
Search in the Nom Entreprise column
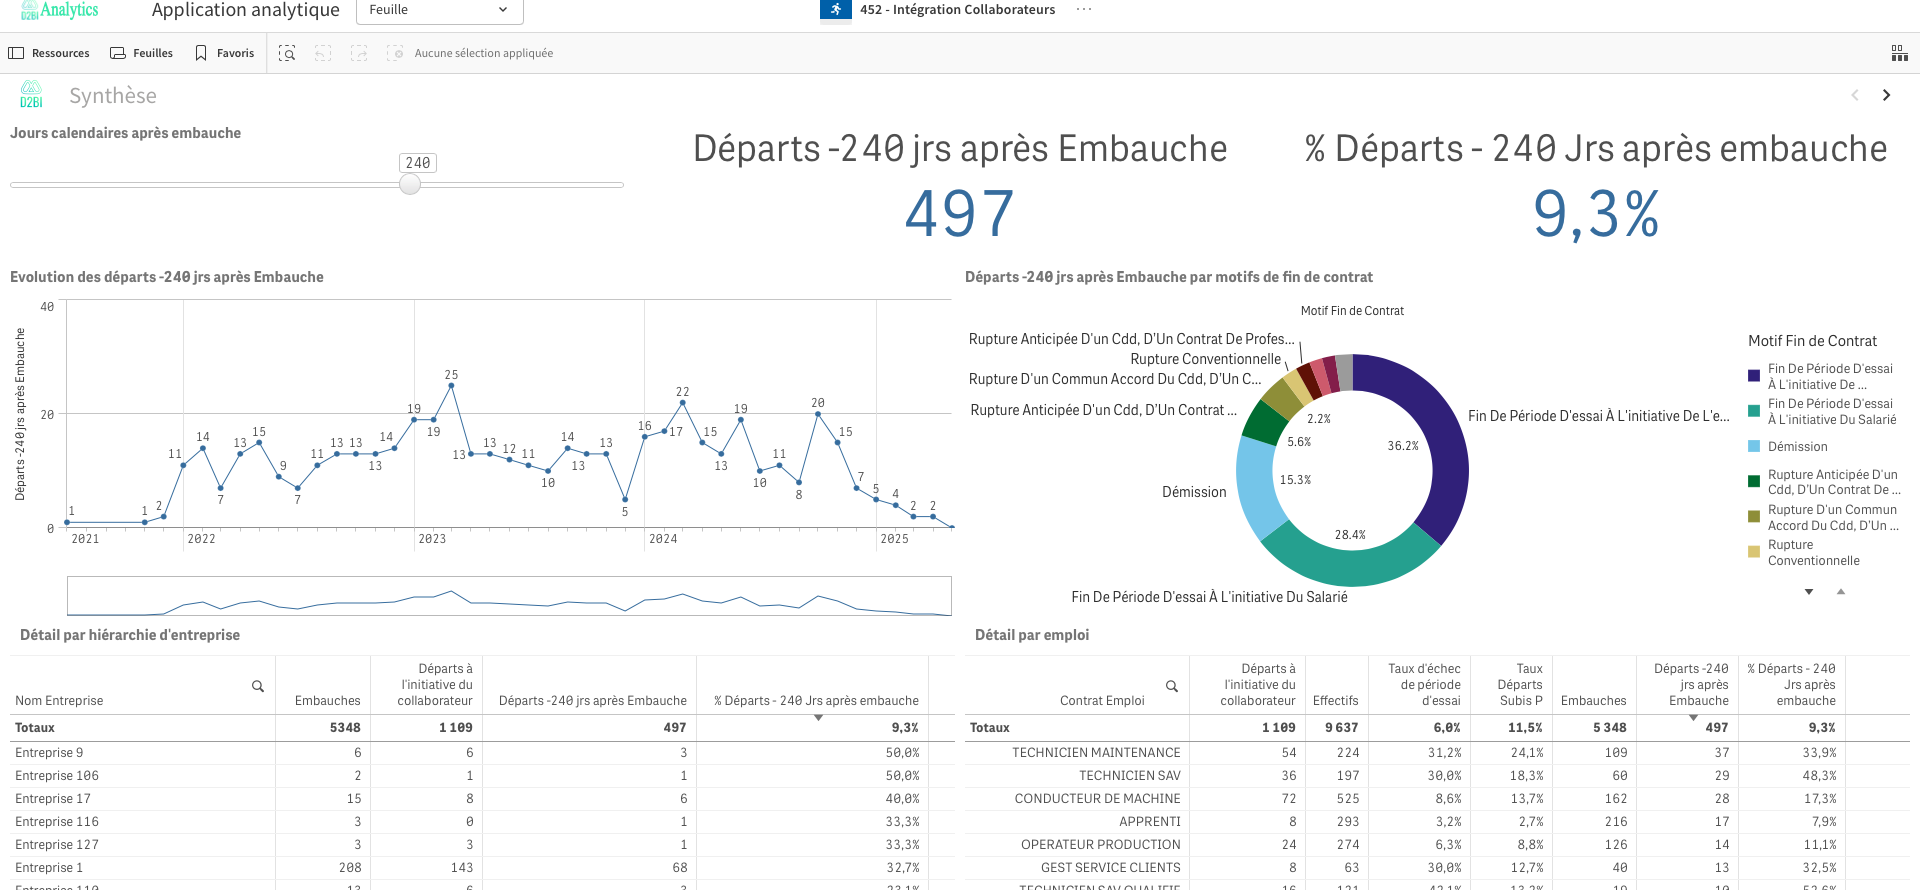[258, 686]
